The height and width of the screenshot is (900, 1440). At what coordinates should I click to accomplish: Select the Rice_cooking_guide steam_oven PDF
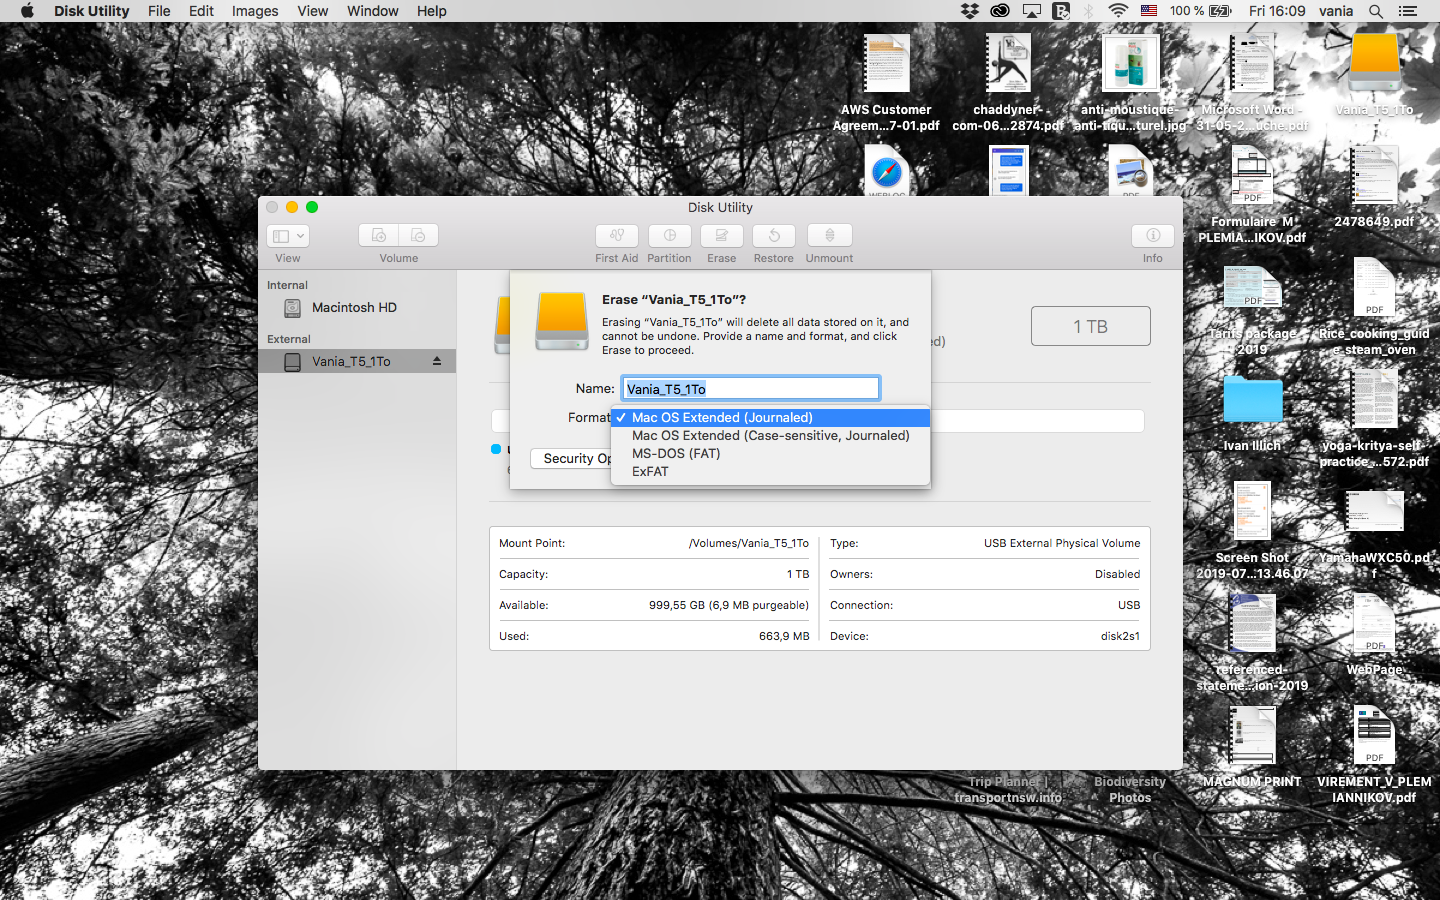(1374, 288)
